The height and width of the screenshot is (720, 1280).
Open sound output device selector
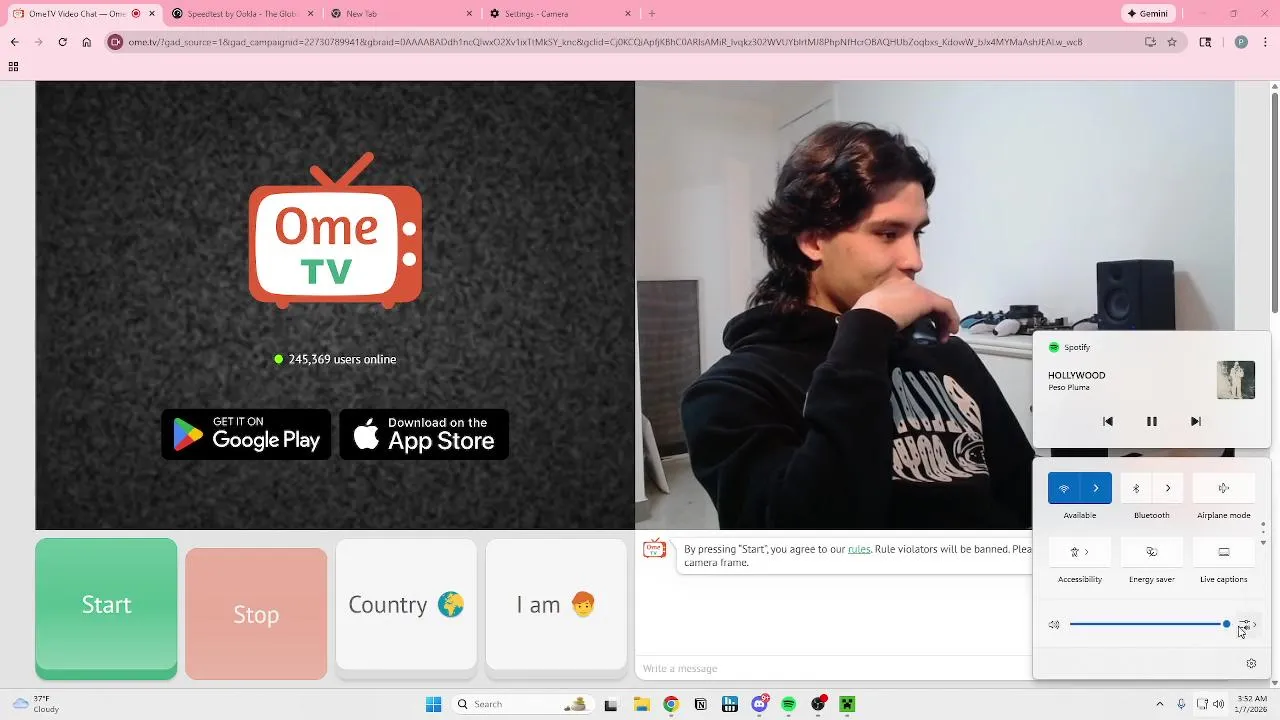1247,625
